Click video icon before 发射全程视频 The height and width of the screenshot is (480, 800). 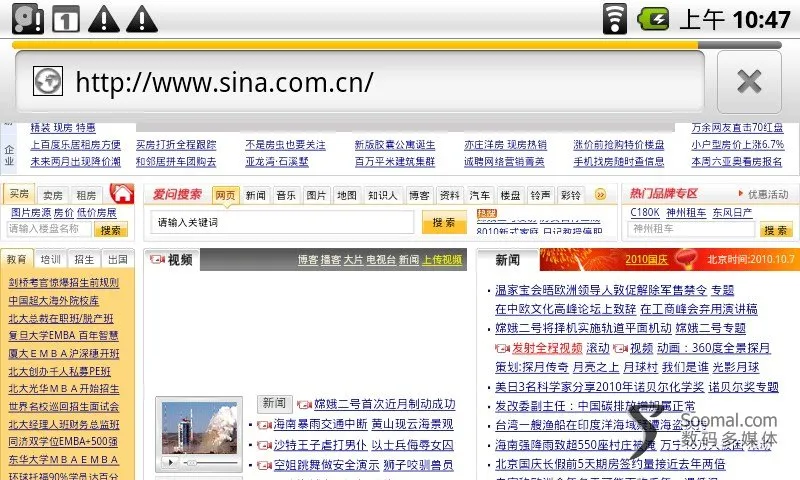(503, 348)
